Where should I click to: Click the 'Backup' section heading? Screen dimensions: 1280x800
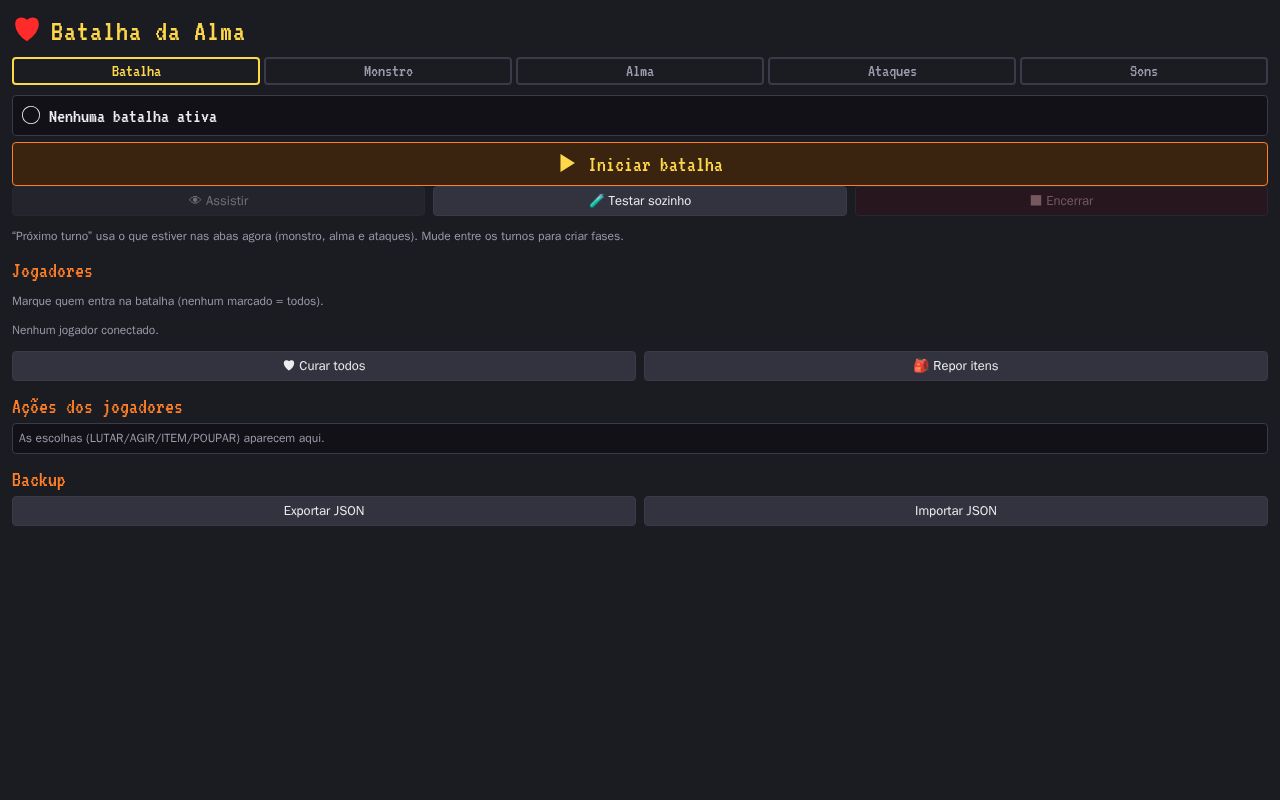[x=39, y=480]
